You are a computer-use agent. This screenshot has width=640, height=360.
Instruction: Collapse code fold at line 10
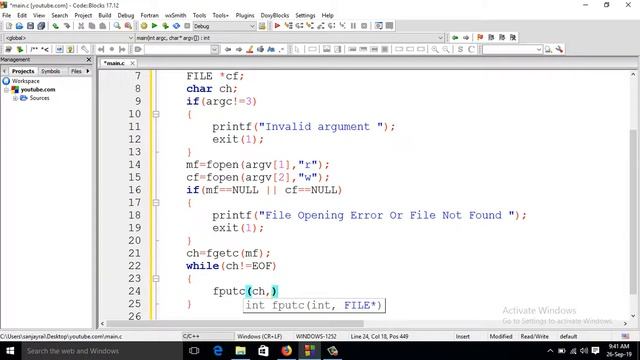tap(156, 114)
